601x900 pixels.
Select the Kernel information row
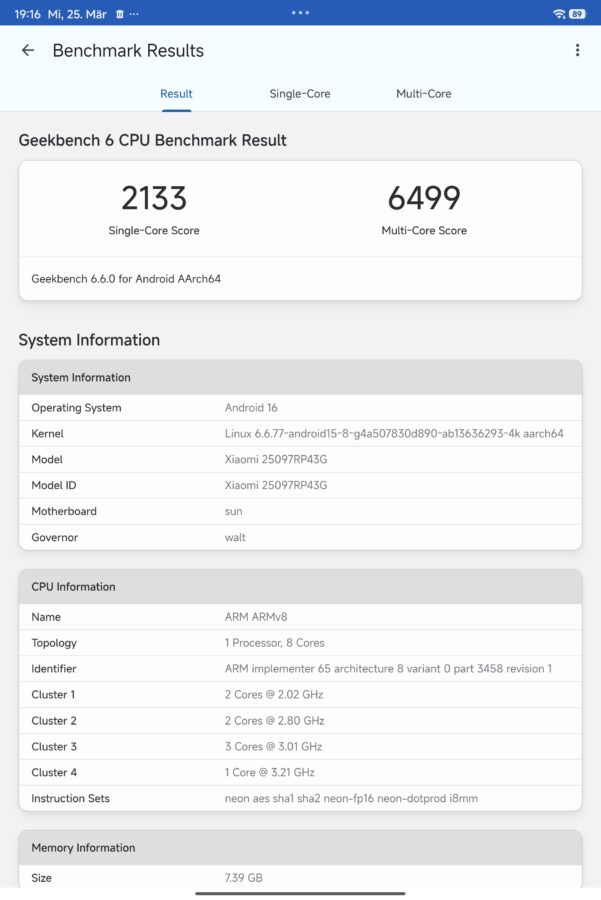click(x=300, y=433)
